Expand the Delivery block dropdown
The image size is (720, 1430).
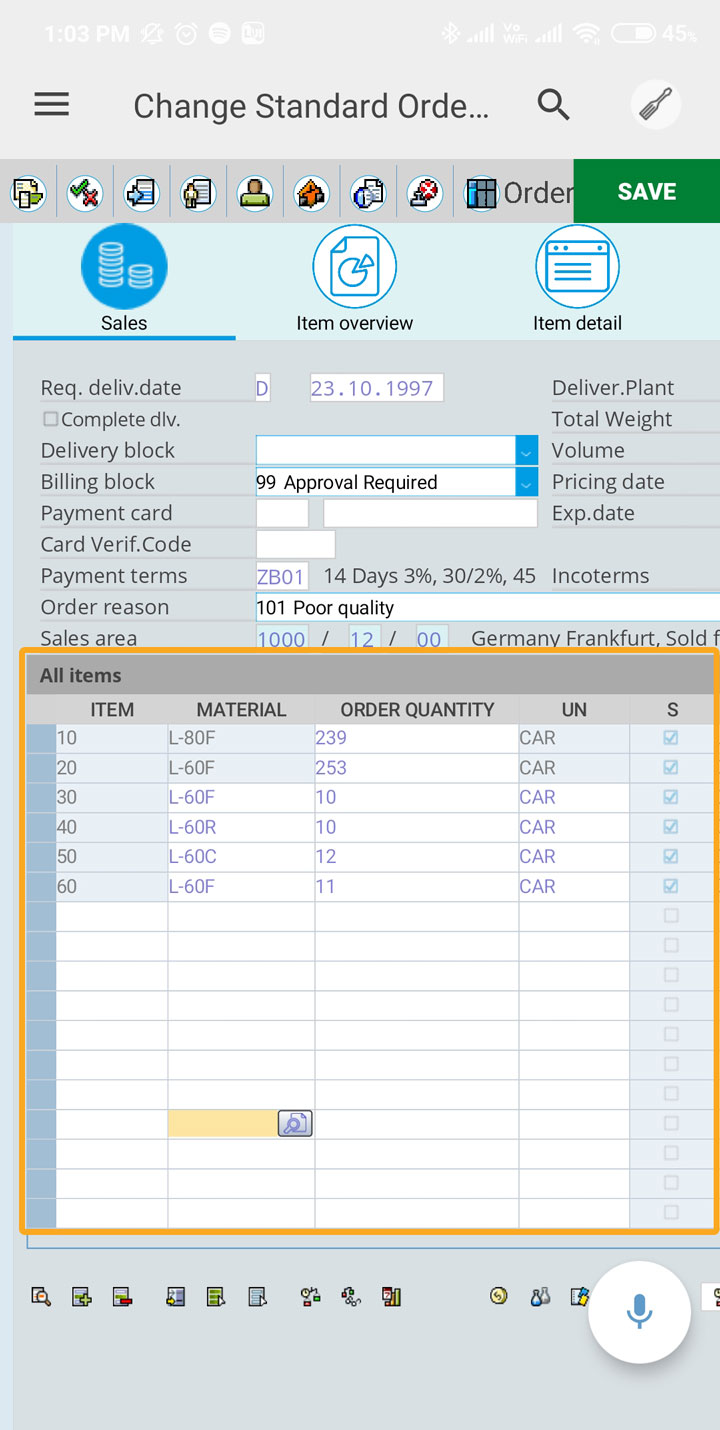click(526, 451)
